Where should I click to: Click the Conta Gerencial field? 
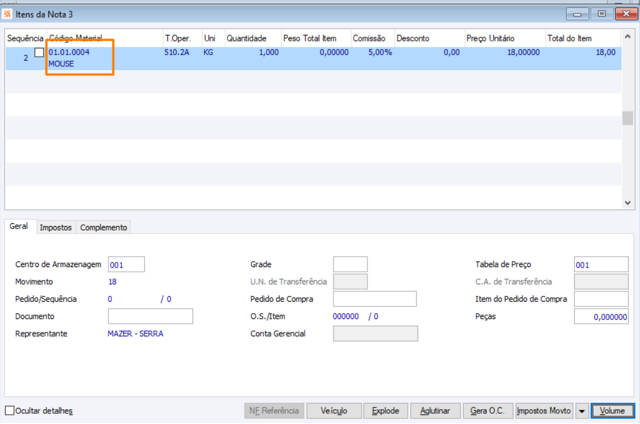pyautogui.click(x=375, y=333)
